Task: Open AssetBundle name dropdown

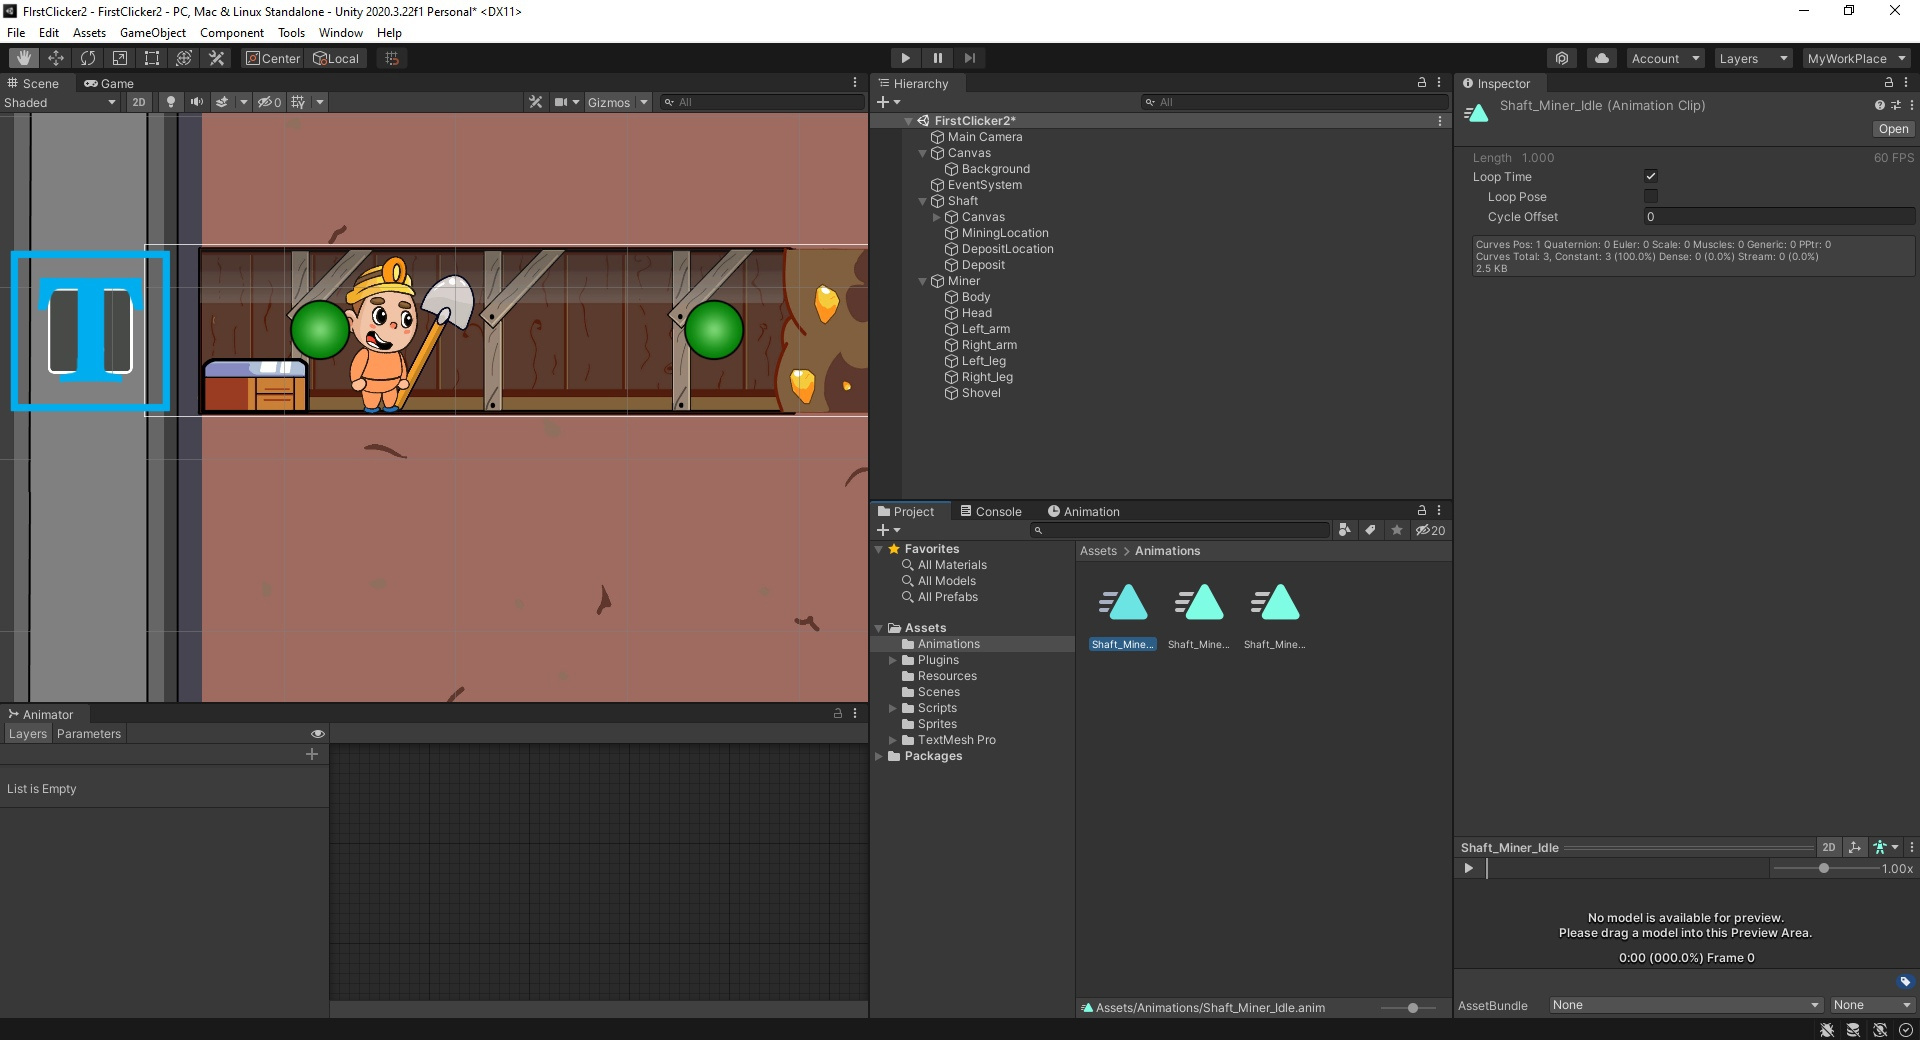Action: coord(1685,1005)
